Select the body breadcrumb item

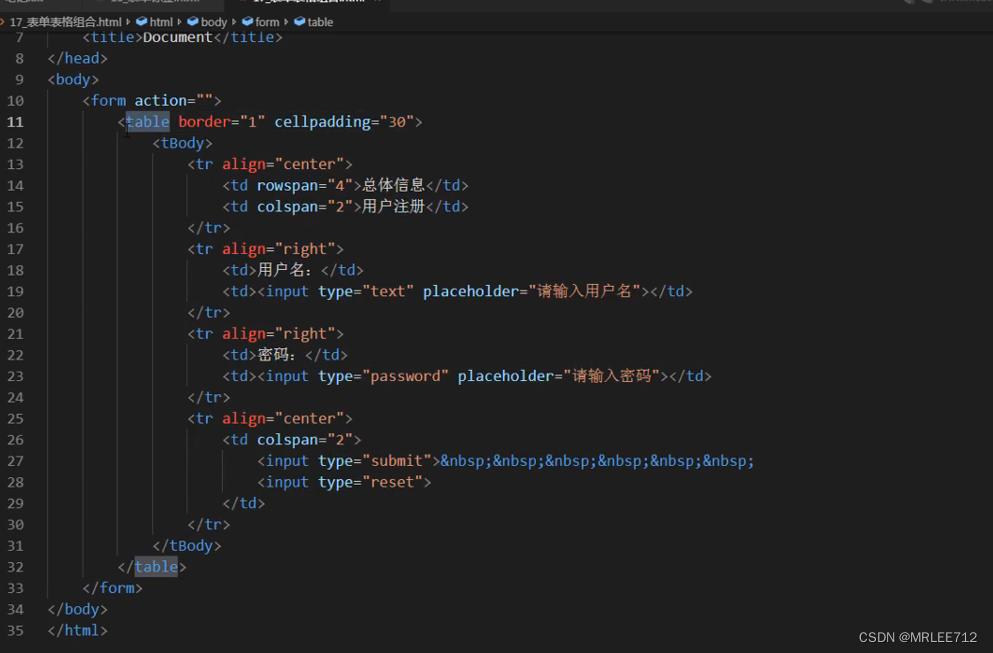[x=207, y=22]
